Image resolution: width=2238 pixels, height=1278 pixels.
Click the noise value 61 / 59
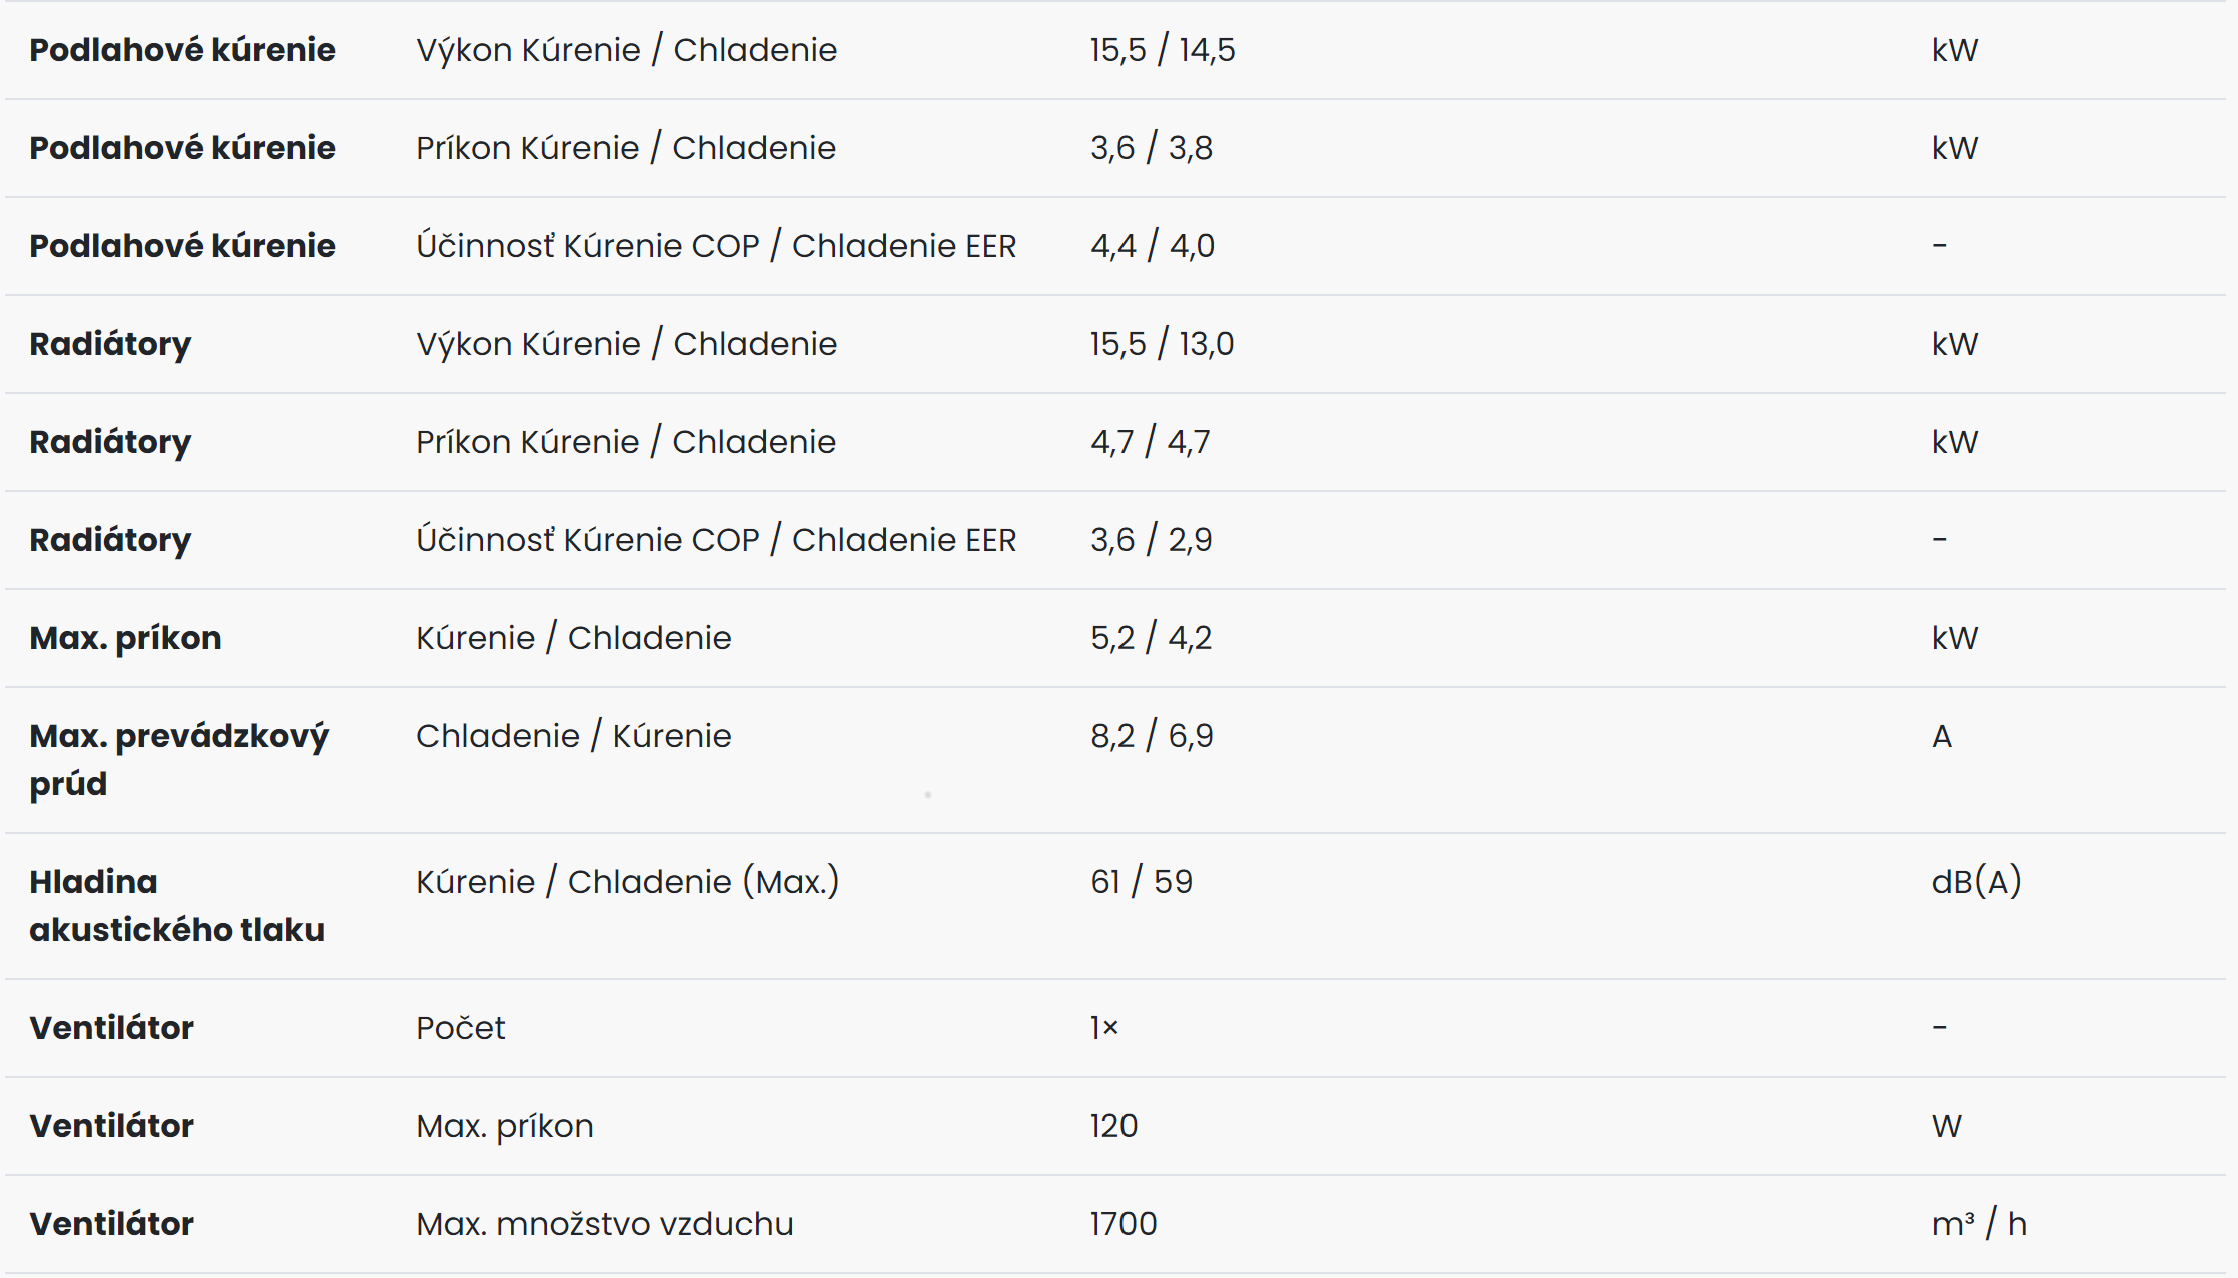pyautogui.click(x=1141, y=882)
